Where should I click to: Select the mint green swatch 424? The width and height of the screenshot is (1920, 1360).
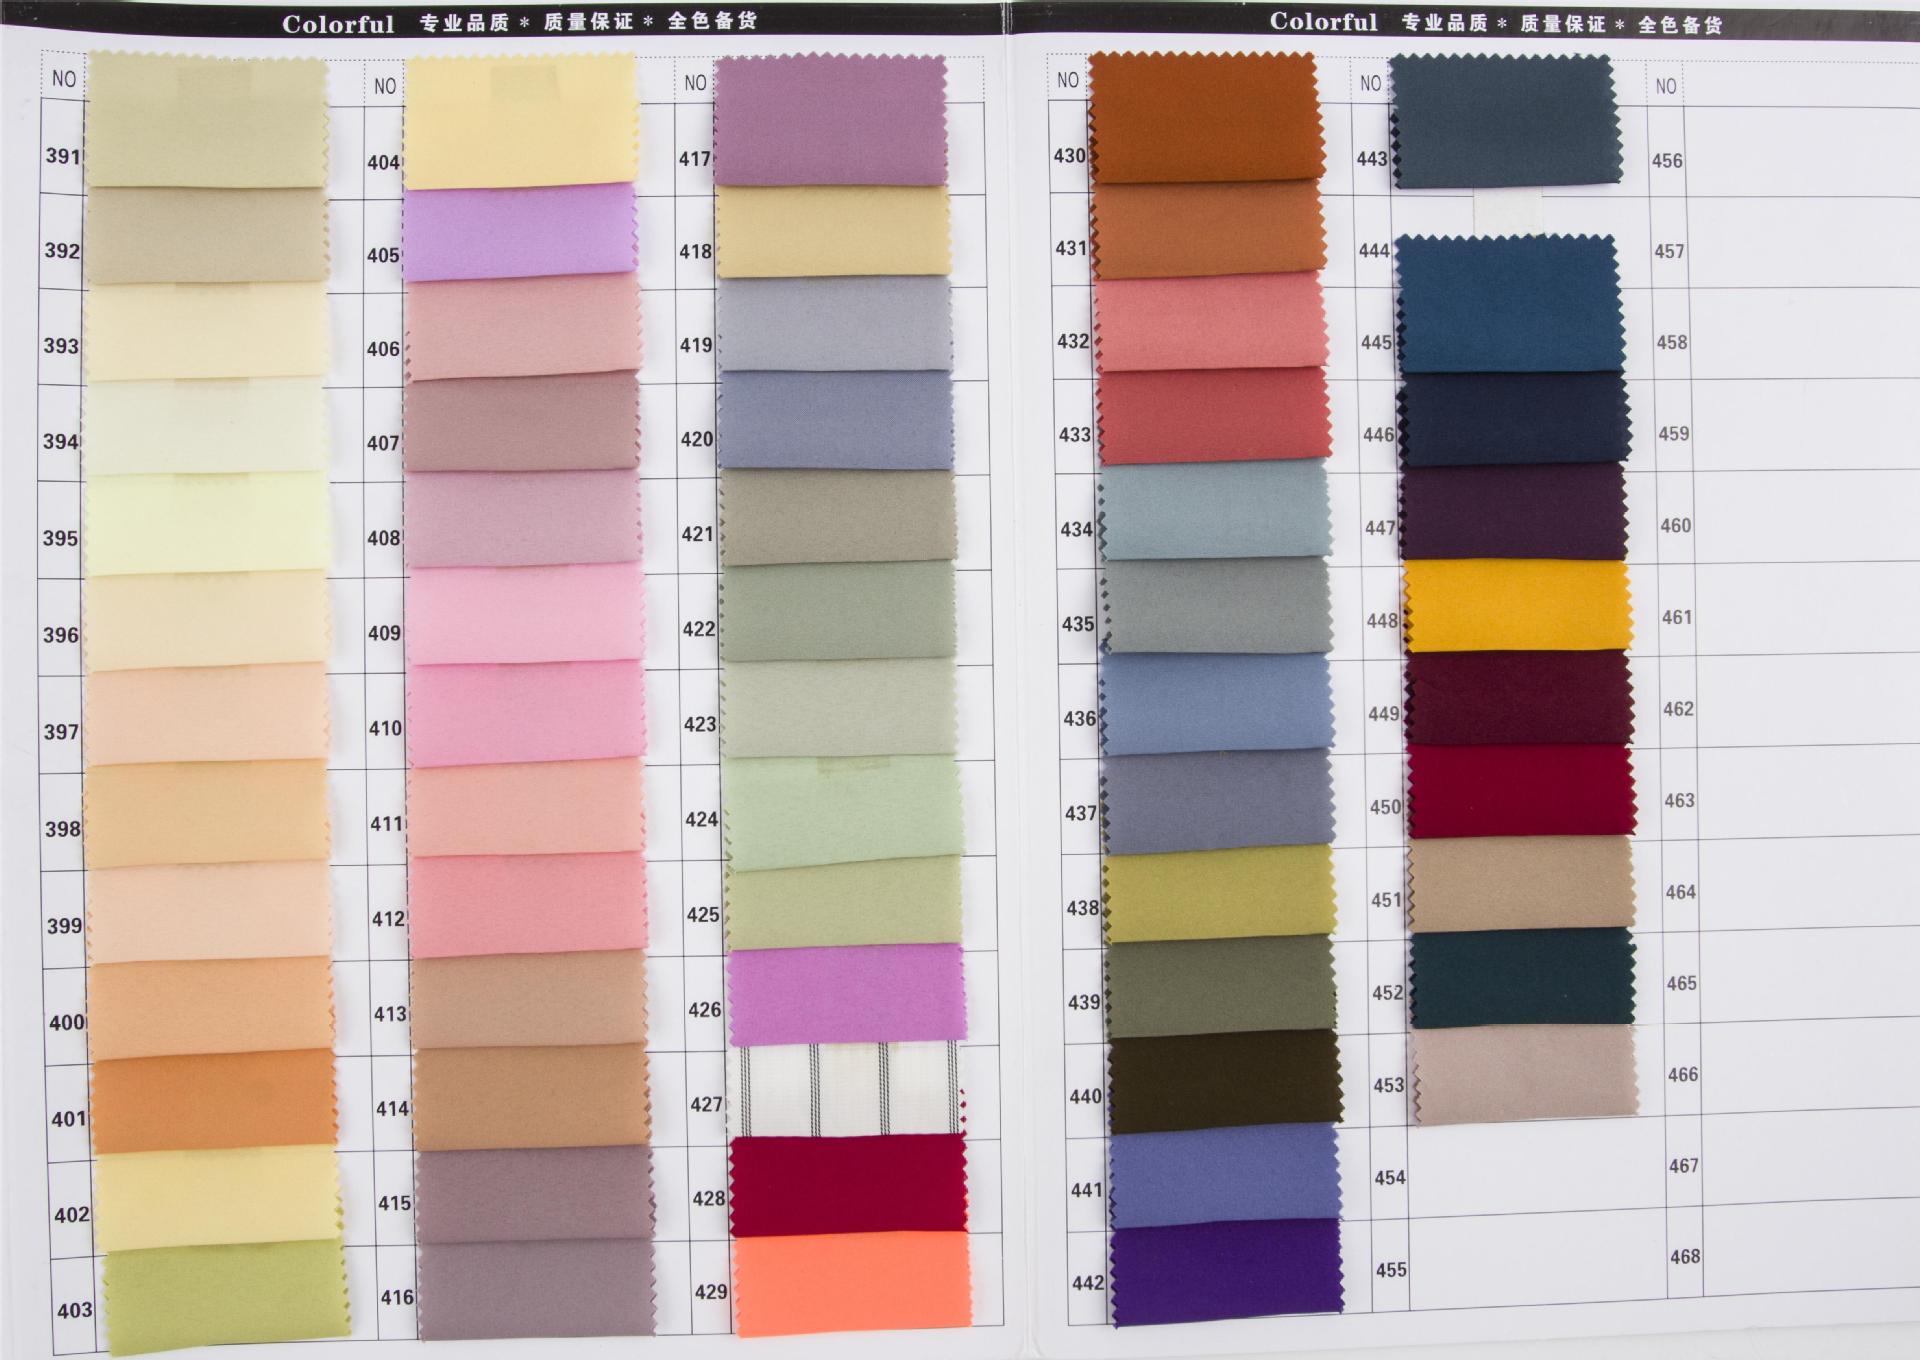[x=842, y=812]
